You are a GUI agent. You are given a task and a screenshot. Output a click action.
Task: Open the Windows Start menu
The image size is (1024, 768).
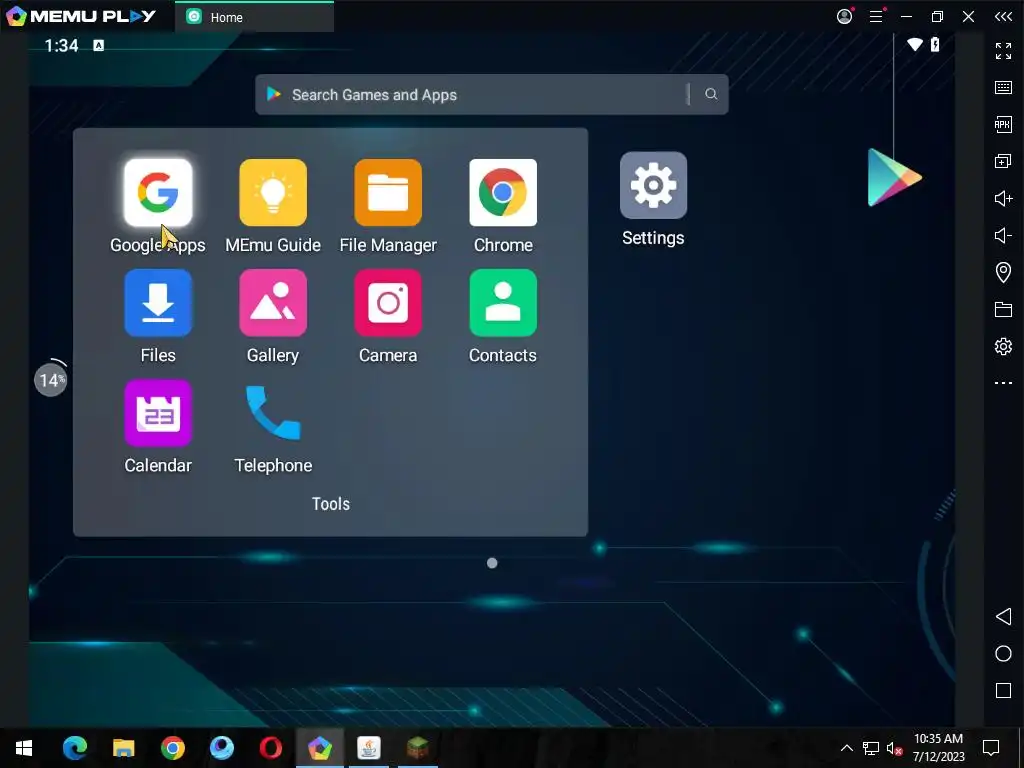(24, 748)
